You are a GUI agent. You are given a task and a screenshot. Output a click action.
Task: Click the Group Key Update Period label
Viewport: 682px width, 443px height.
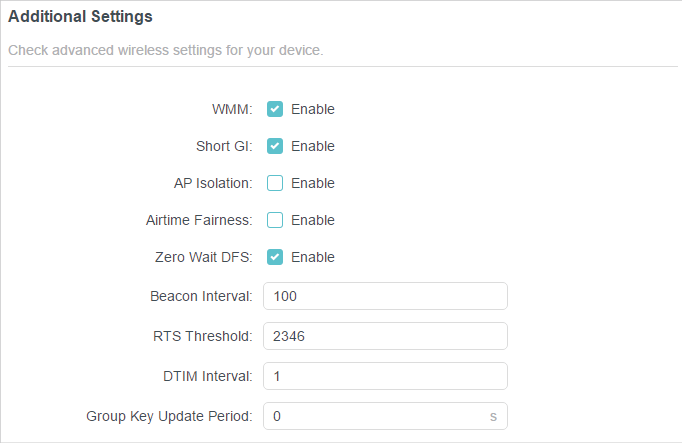pyautogui.click(x=169, y=416)
